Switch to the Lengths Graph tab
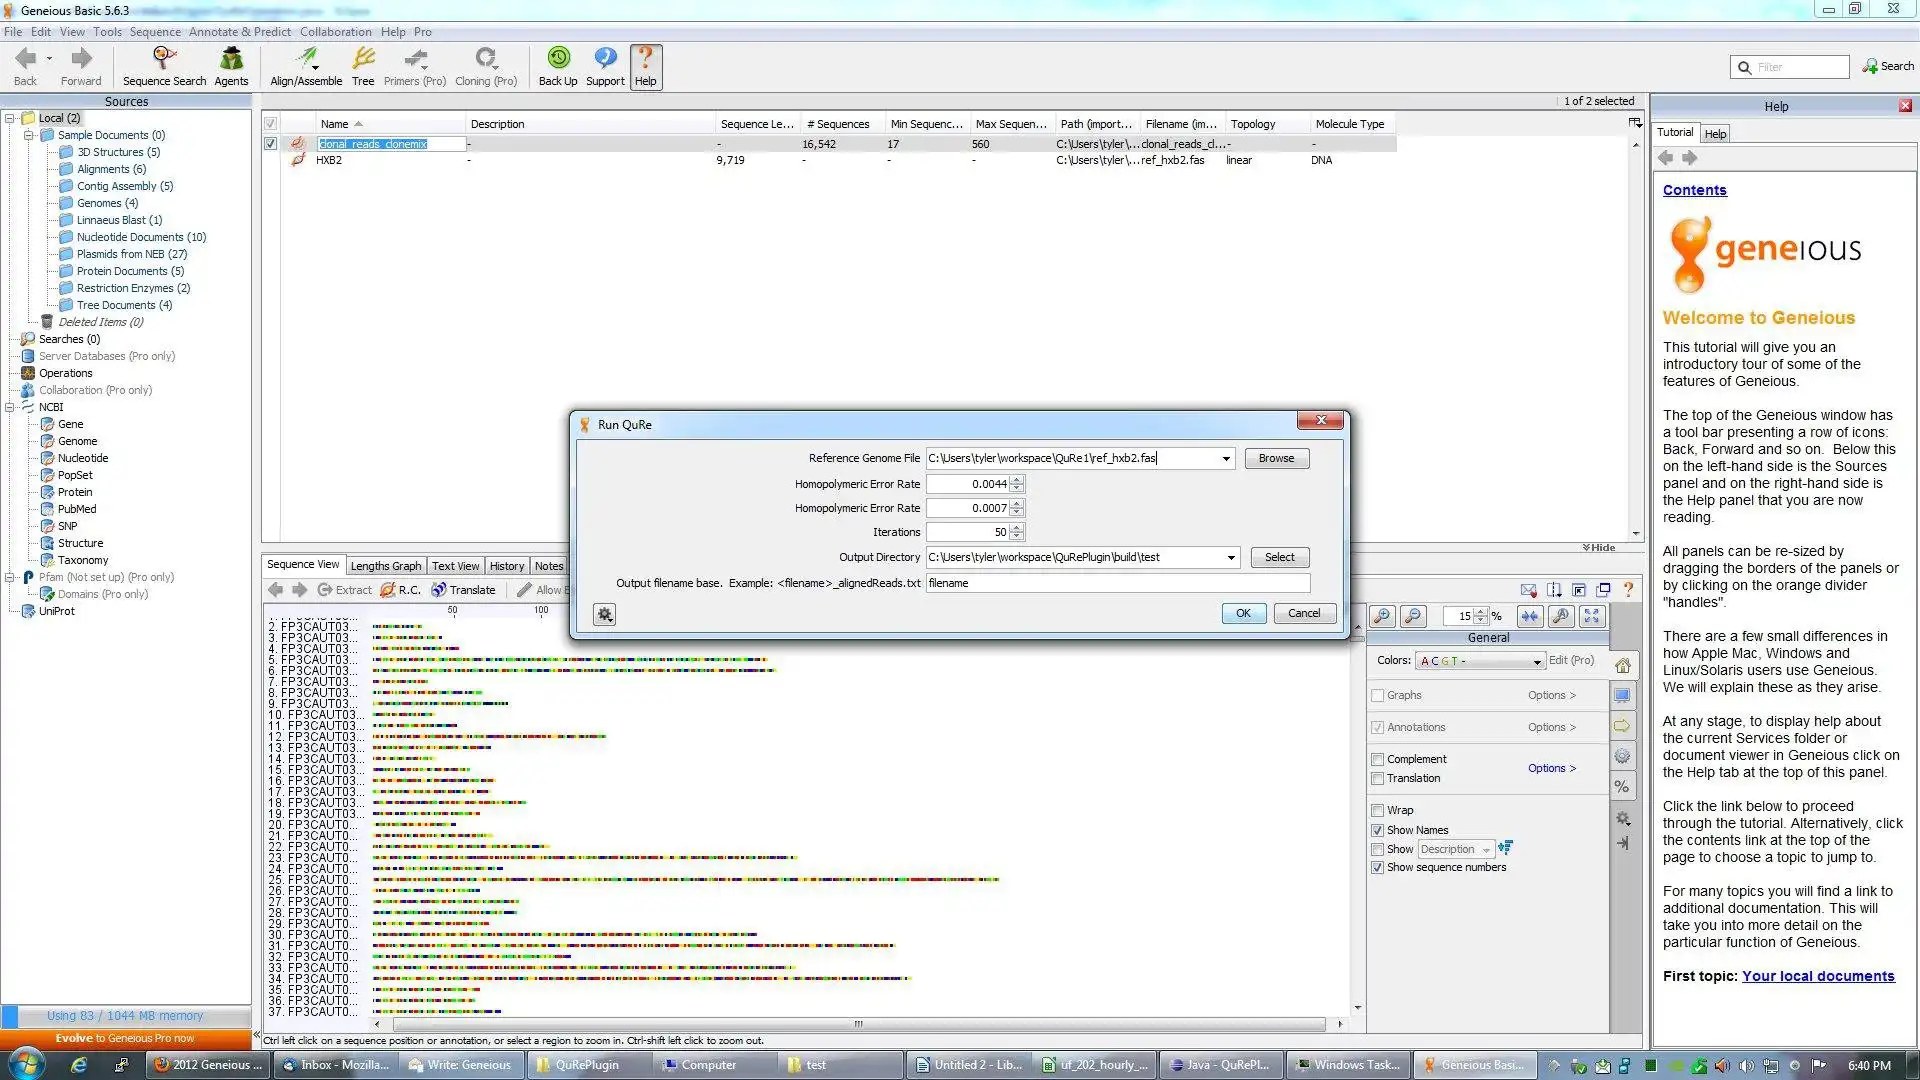Screen dimensions: 1920x1080 pos(384,566)
